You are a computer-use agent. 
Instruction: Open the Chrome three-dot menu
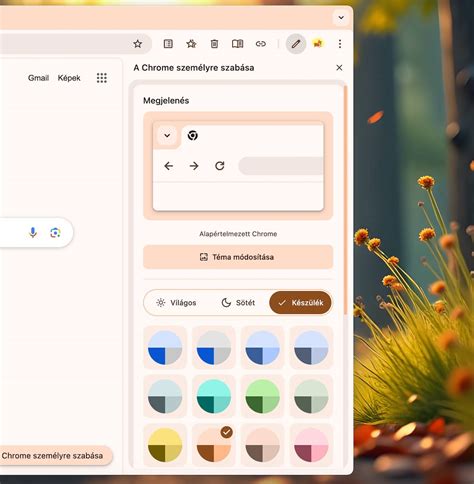click(x=340, y=44)
